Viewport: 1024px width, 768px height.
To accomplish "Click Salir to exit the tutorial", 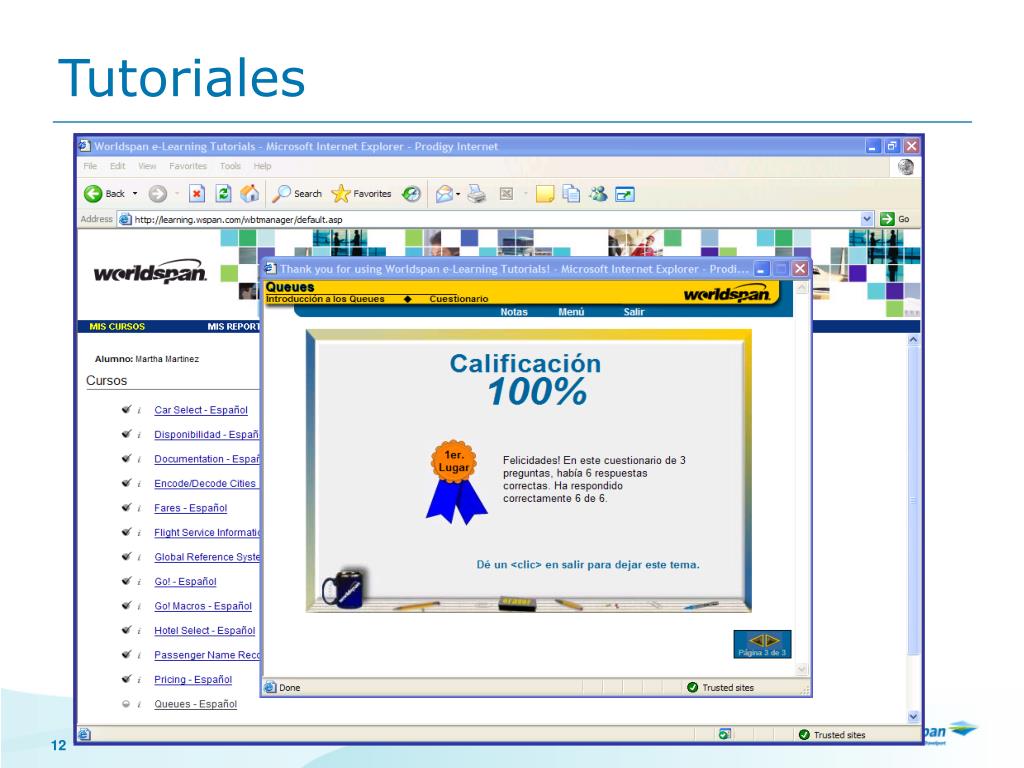I will click(x=633, y=312).
